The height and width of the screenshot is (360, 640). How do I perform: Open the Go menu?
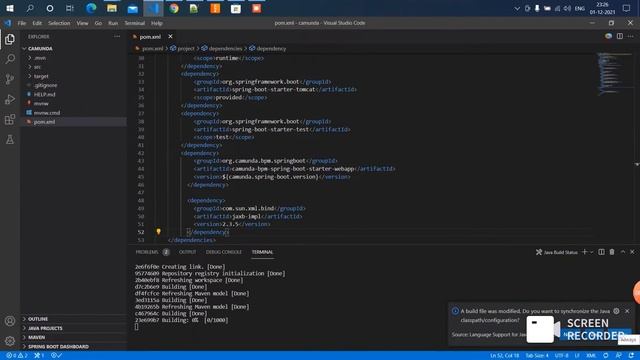tap(98, 23)
